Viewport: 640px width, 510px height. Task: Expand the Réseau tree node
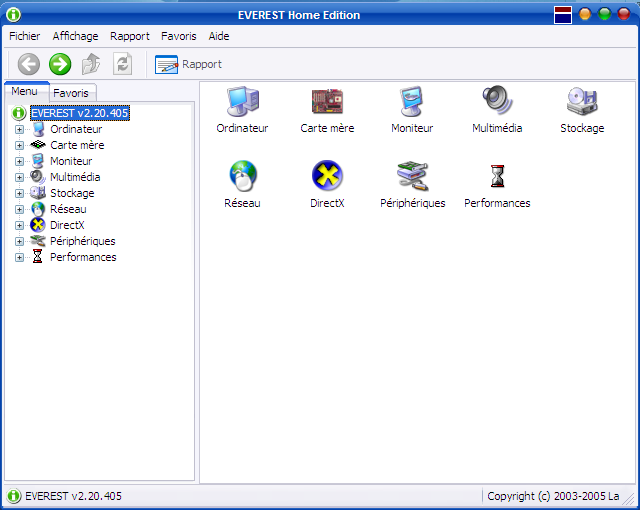(x=19, y=209)
